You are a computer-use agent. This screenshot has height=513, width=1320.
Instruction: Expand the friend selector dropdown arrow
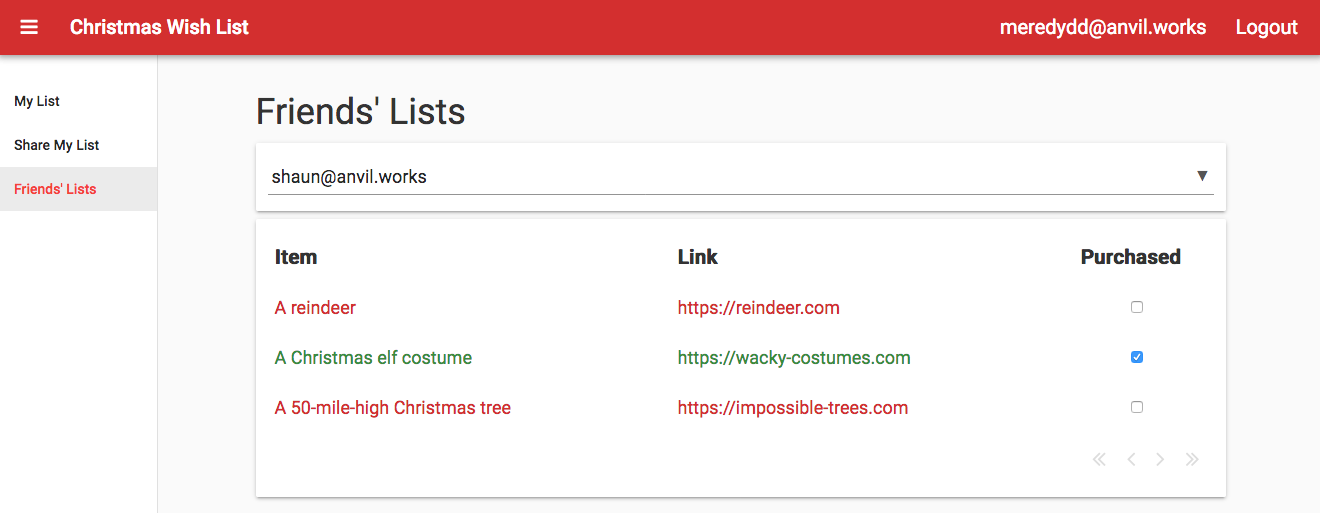pos(1202,176)
